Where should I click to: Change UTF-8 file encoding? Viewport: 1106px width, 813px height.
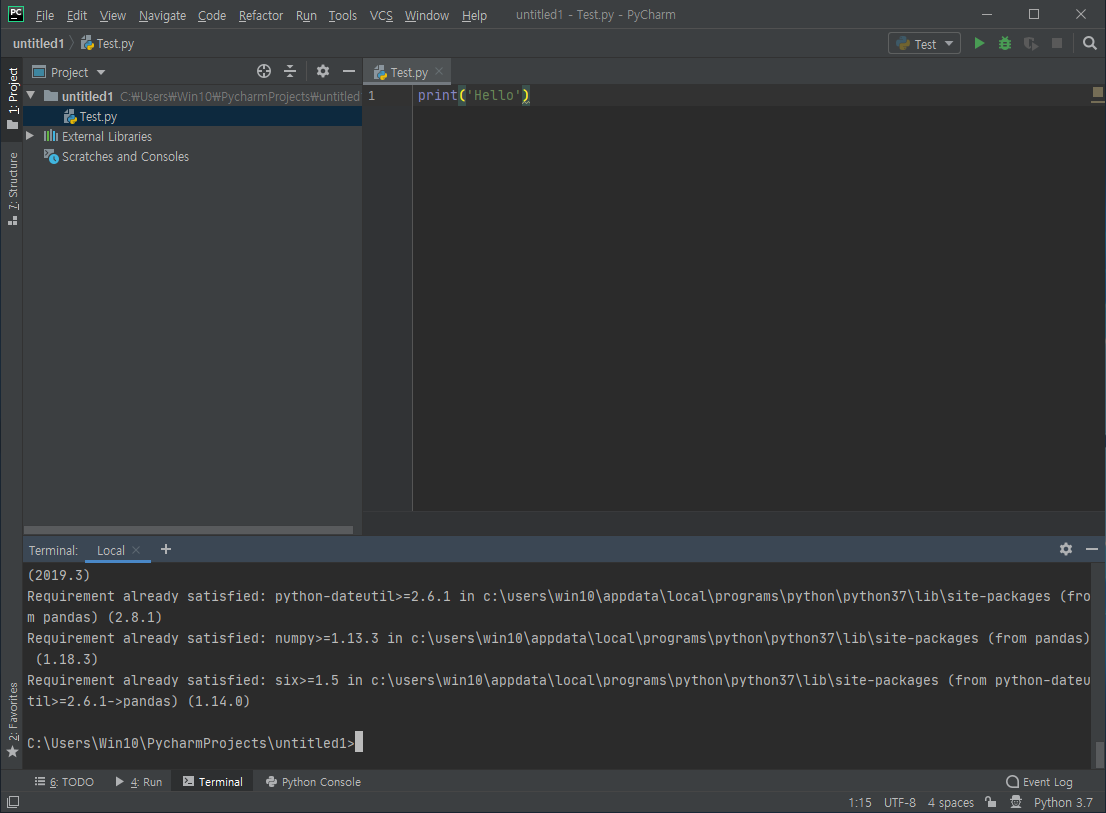pyautogui.click(x=899, y=802)
